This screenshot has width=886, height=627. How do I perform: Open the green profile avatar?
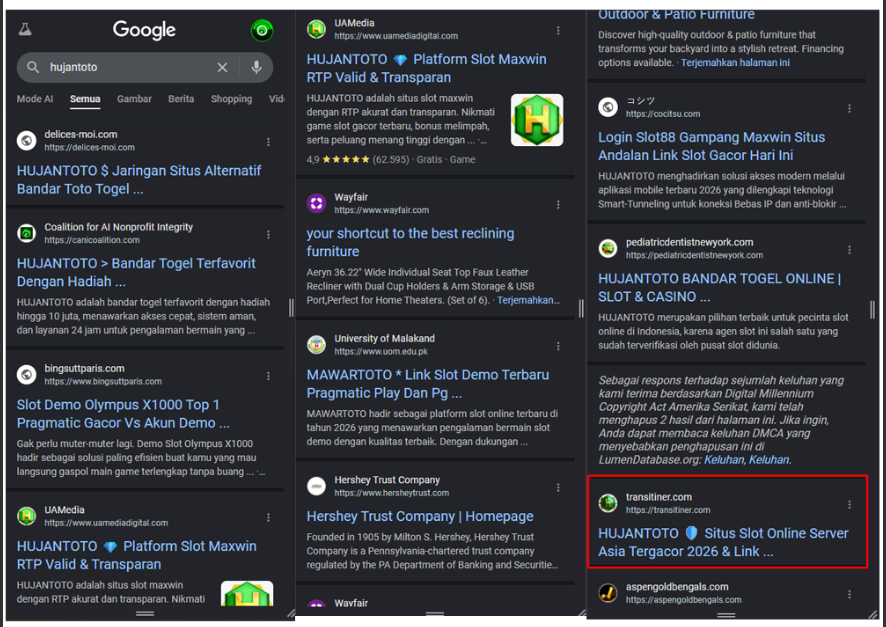[x=262, y=30]
